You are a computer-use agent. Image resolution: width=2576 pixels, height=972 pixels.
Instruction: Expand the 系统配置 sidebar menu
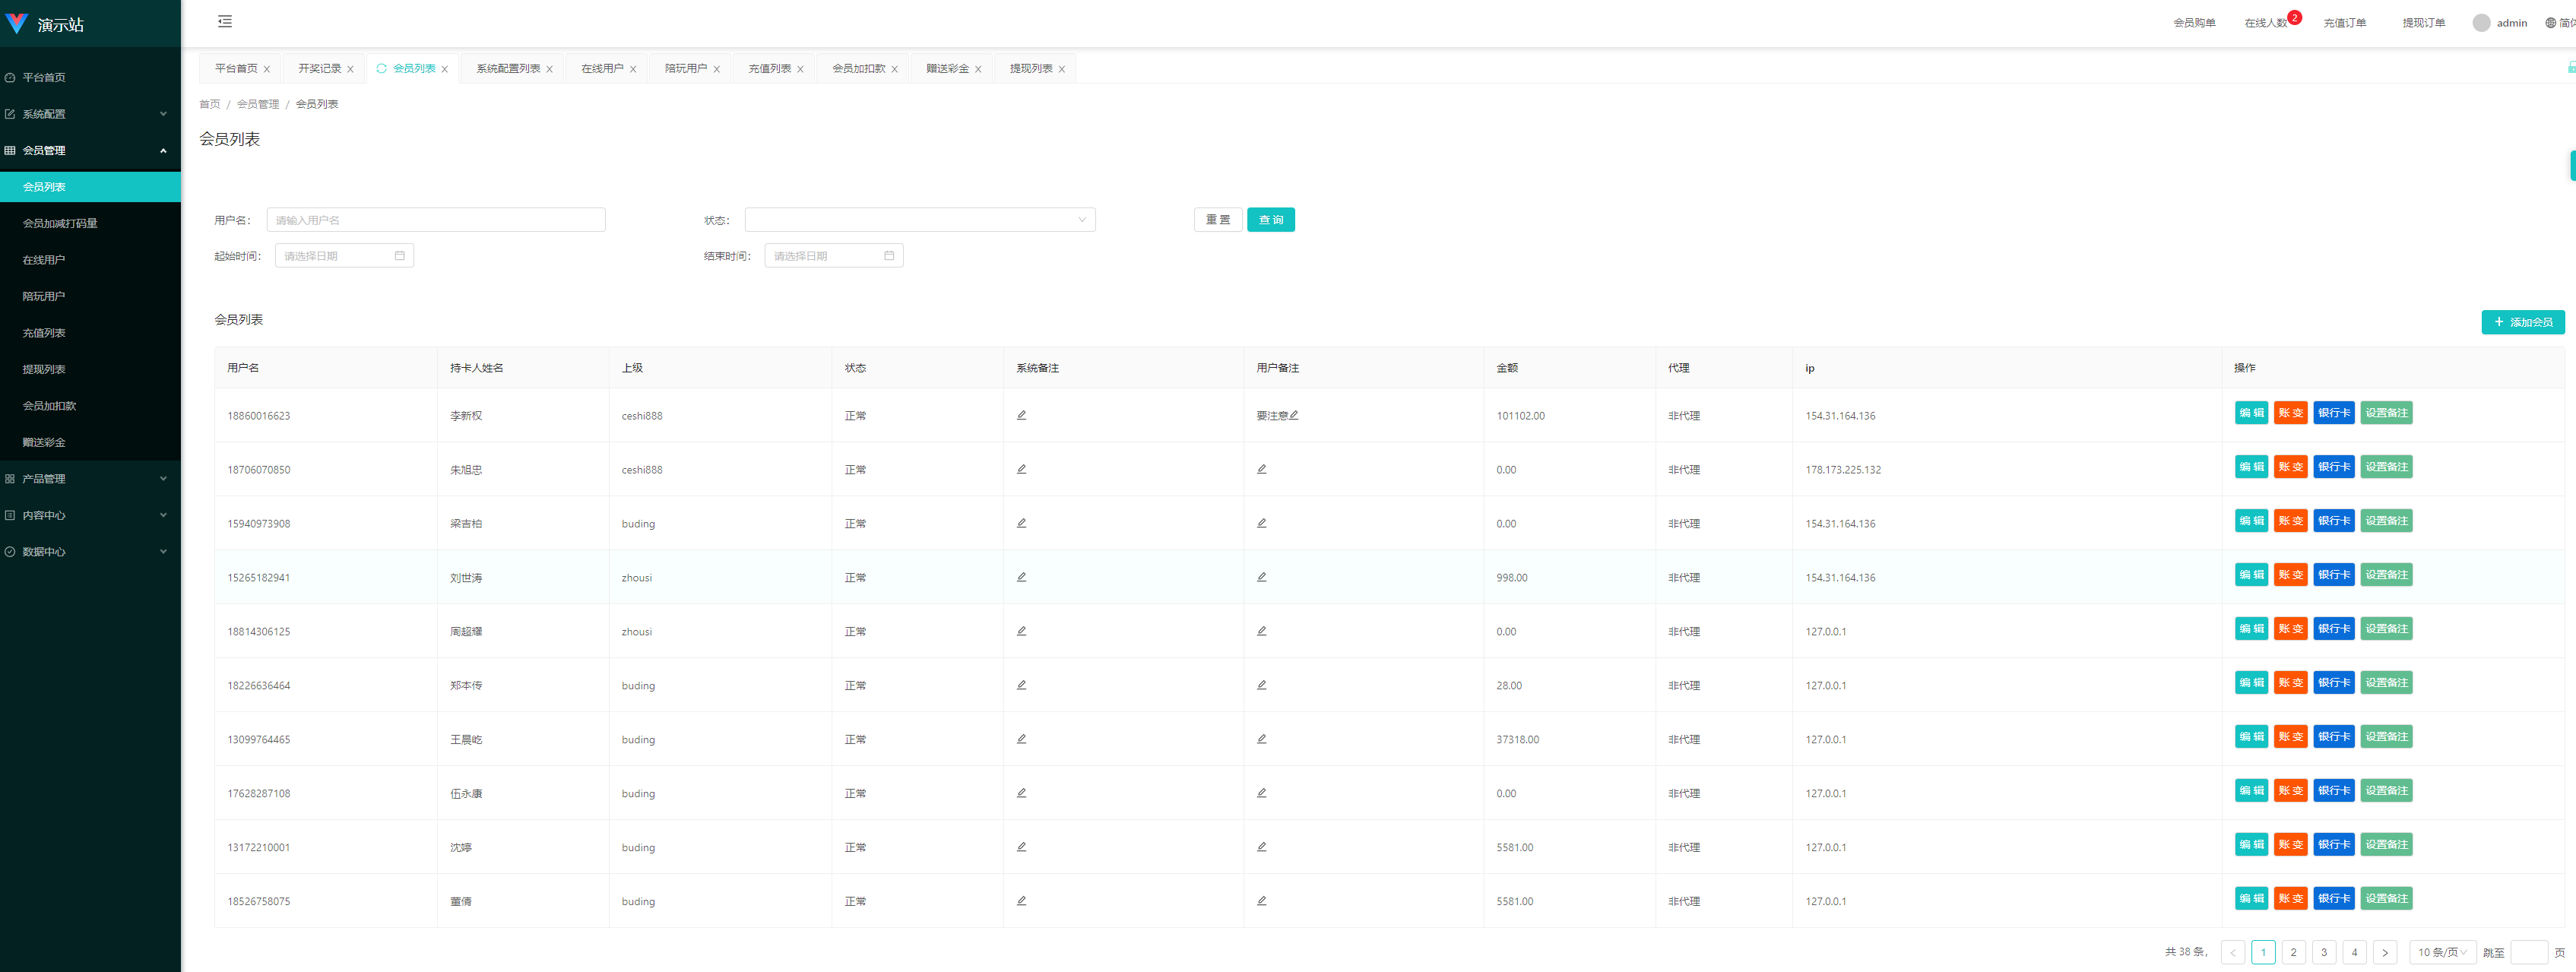[x=89, y=113]
